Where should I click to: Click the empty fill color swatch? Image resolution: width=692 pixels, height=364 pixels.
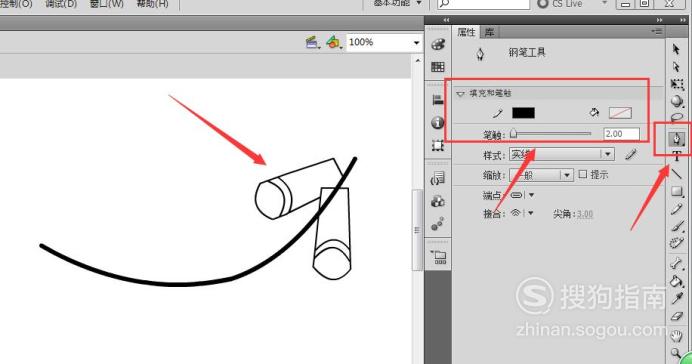(x=620, y=113)
